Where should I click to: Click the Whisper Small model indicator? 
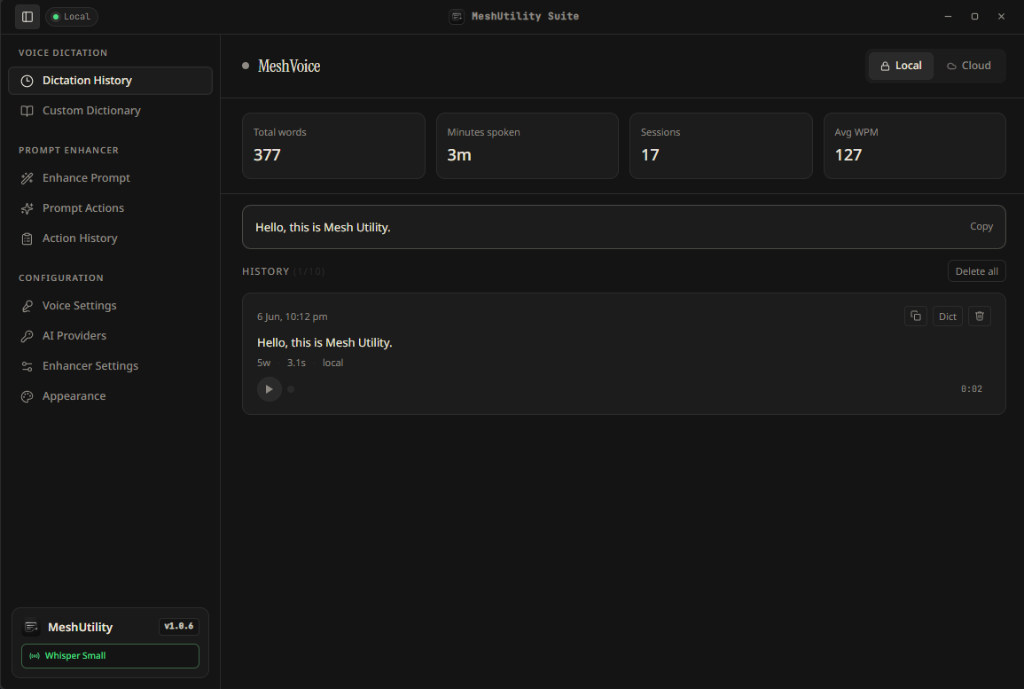[110, 656]
